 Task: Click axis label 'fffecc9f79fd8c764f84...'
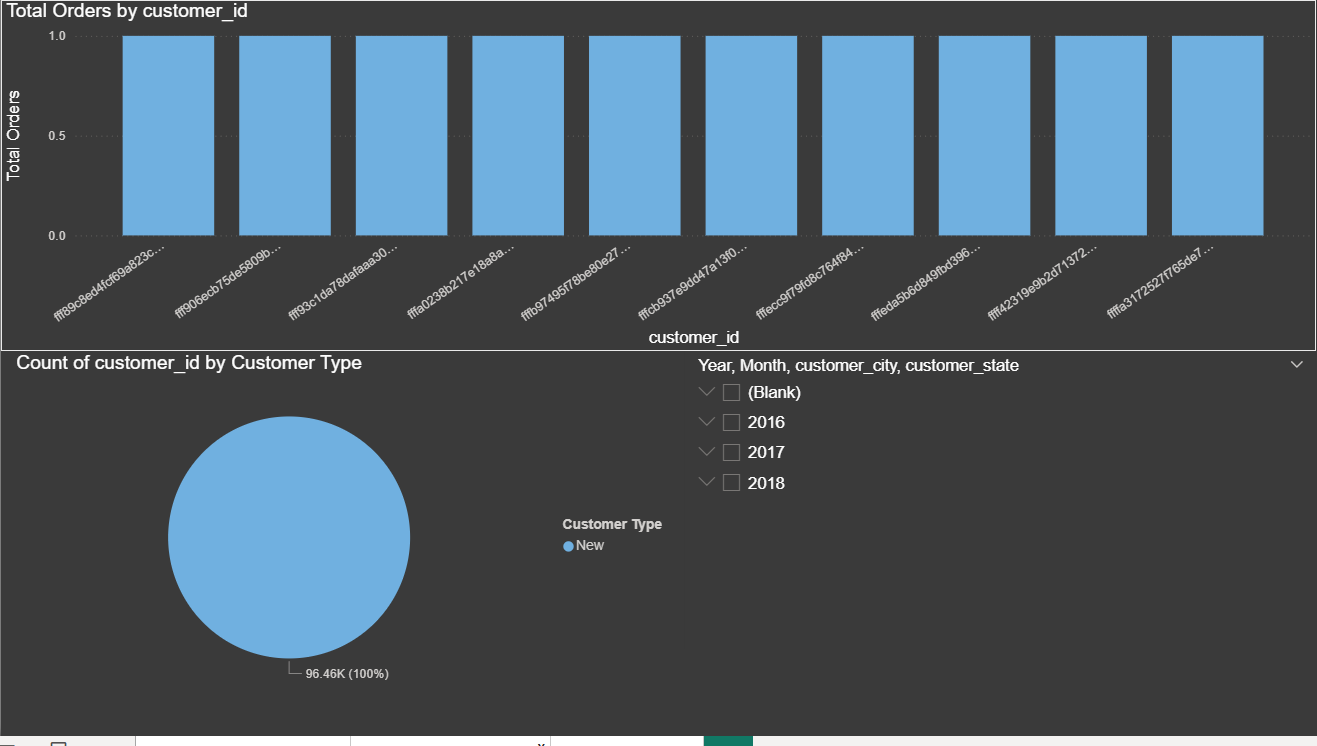808,283
